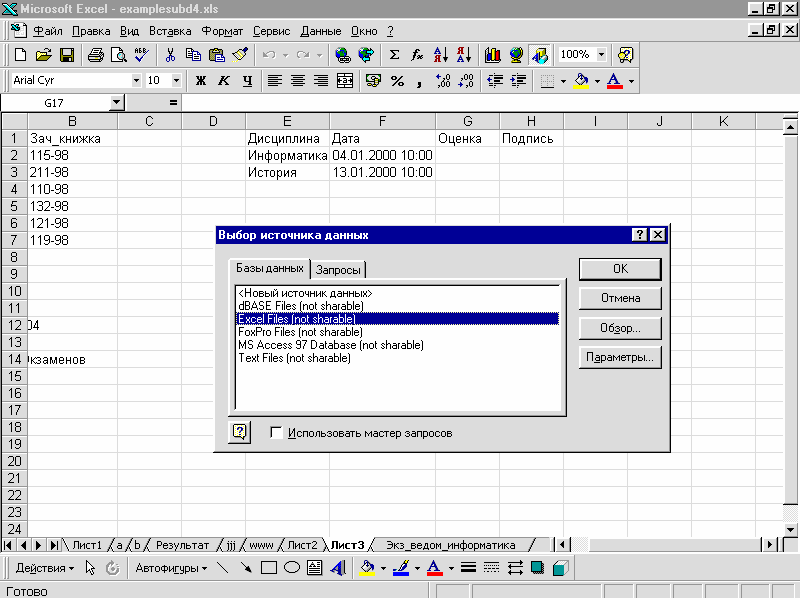Open the Экз_ведом_информатика sheet tab
This screenshot has width=800, height=600.
coord(451,545)
